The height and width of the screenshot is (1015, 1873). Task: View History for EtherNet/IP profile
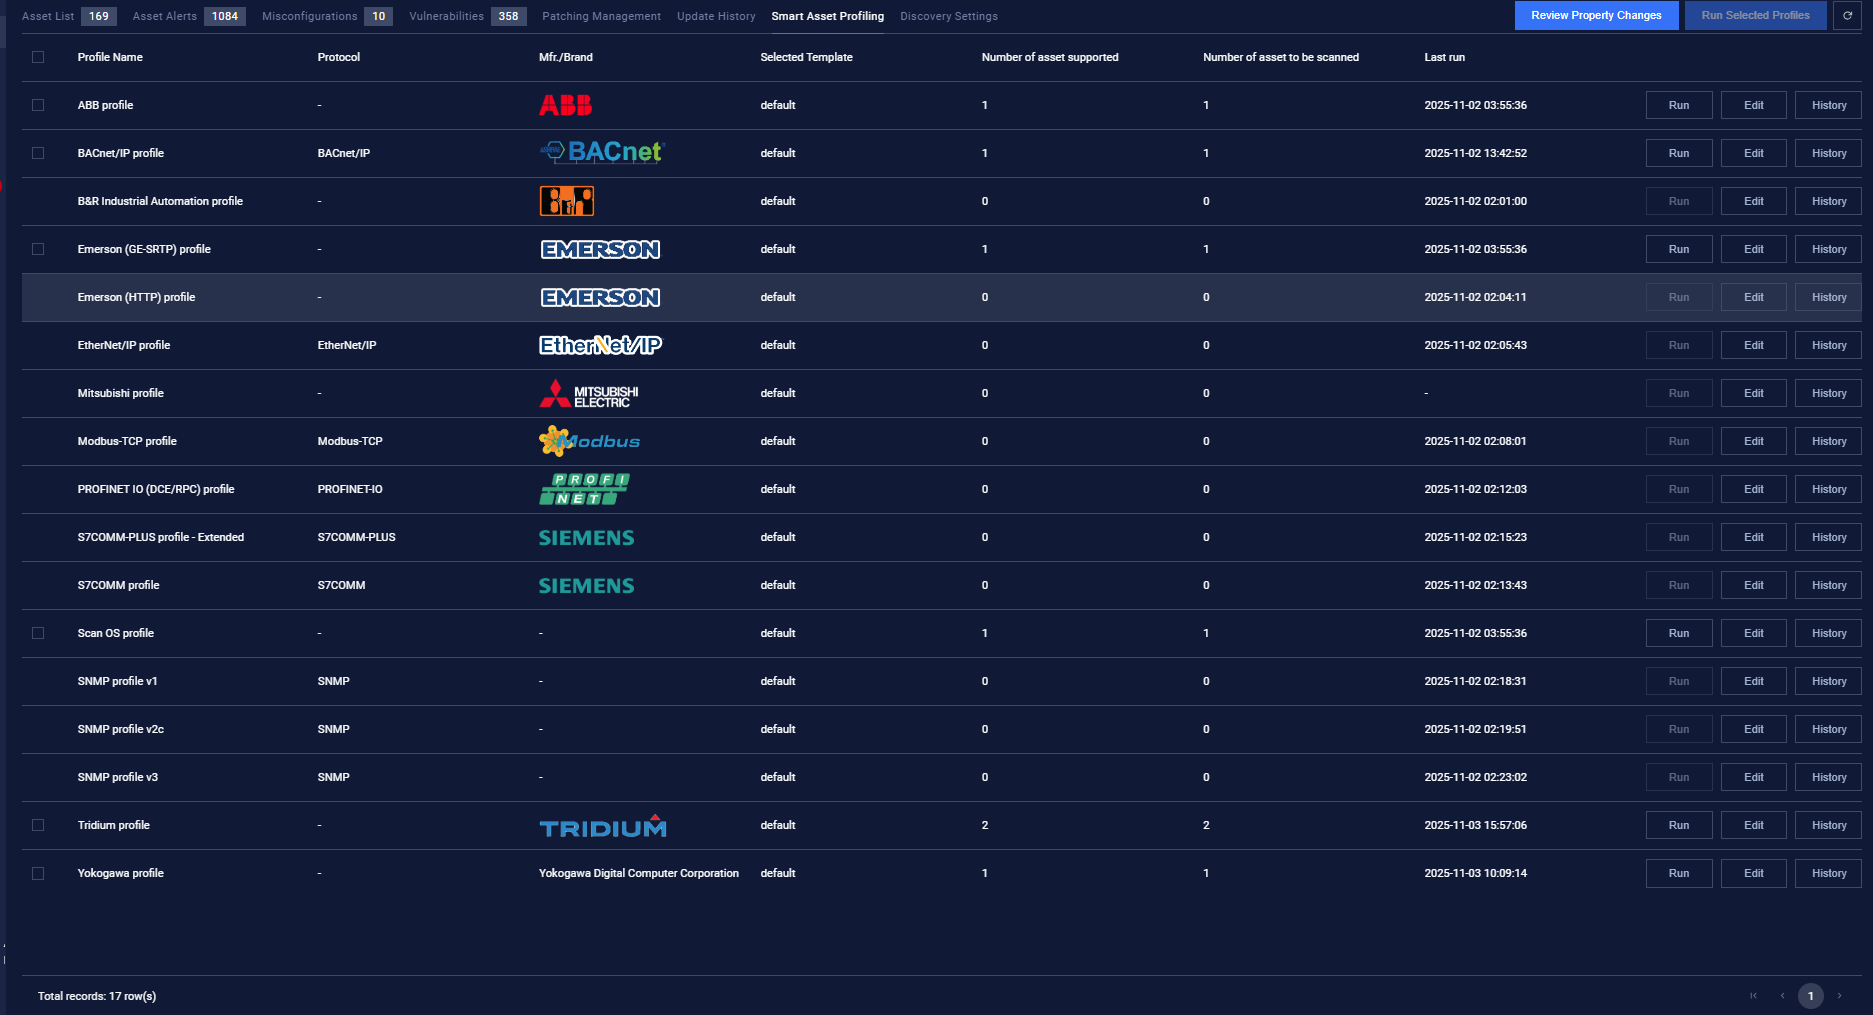click(x=1829, y=345)
